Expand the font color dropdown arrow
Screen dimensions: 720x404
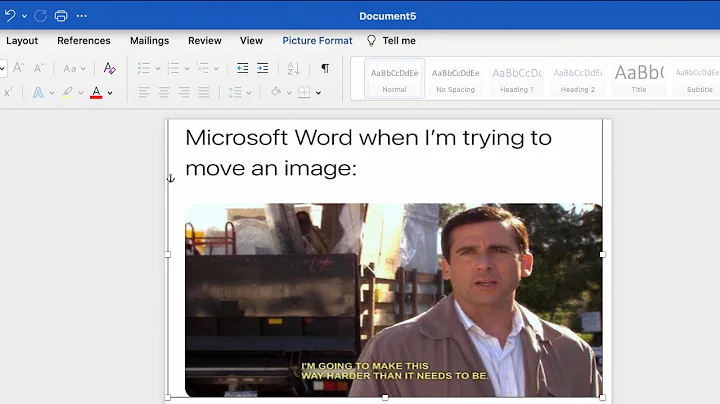click(110, 93)
